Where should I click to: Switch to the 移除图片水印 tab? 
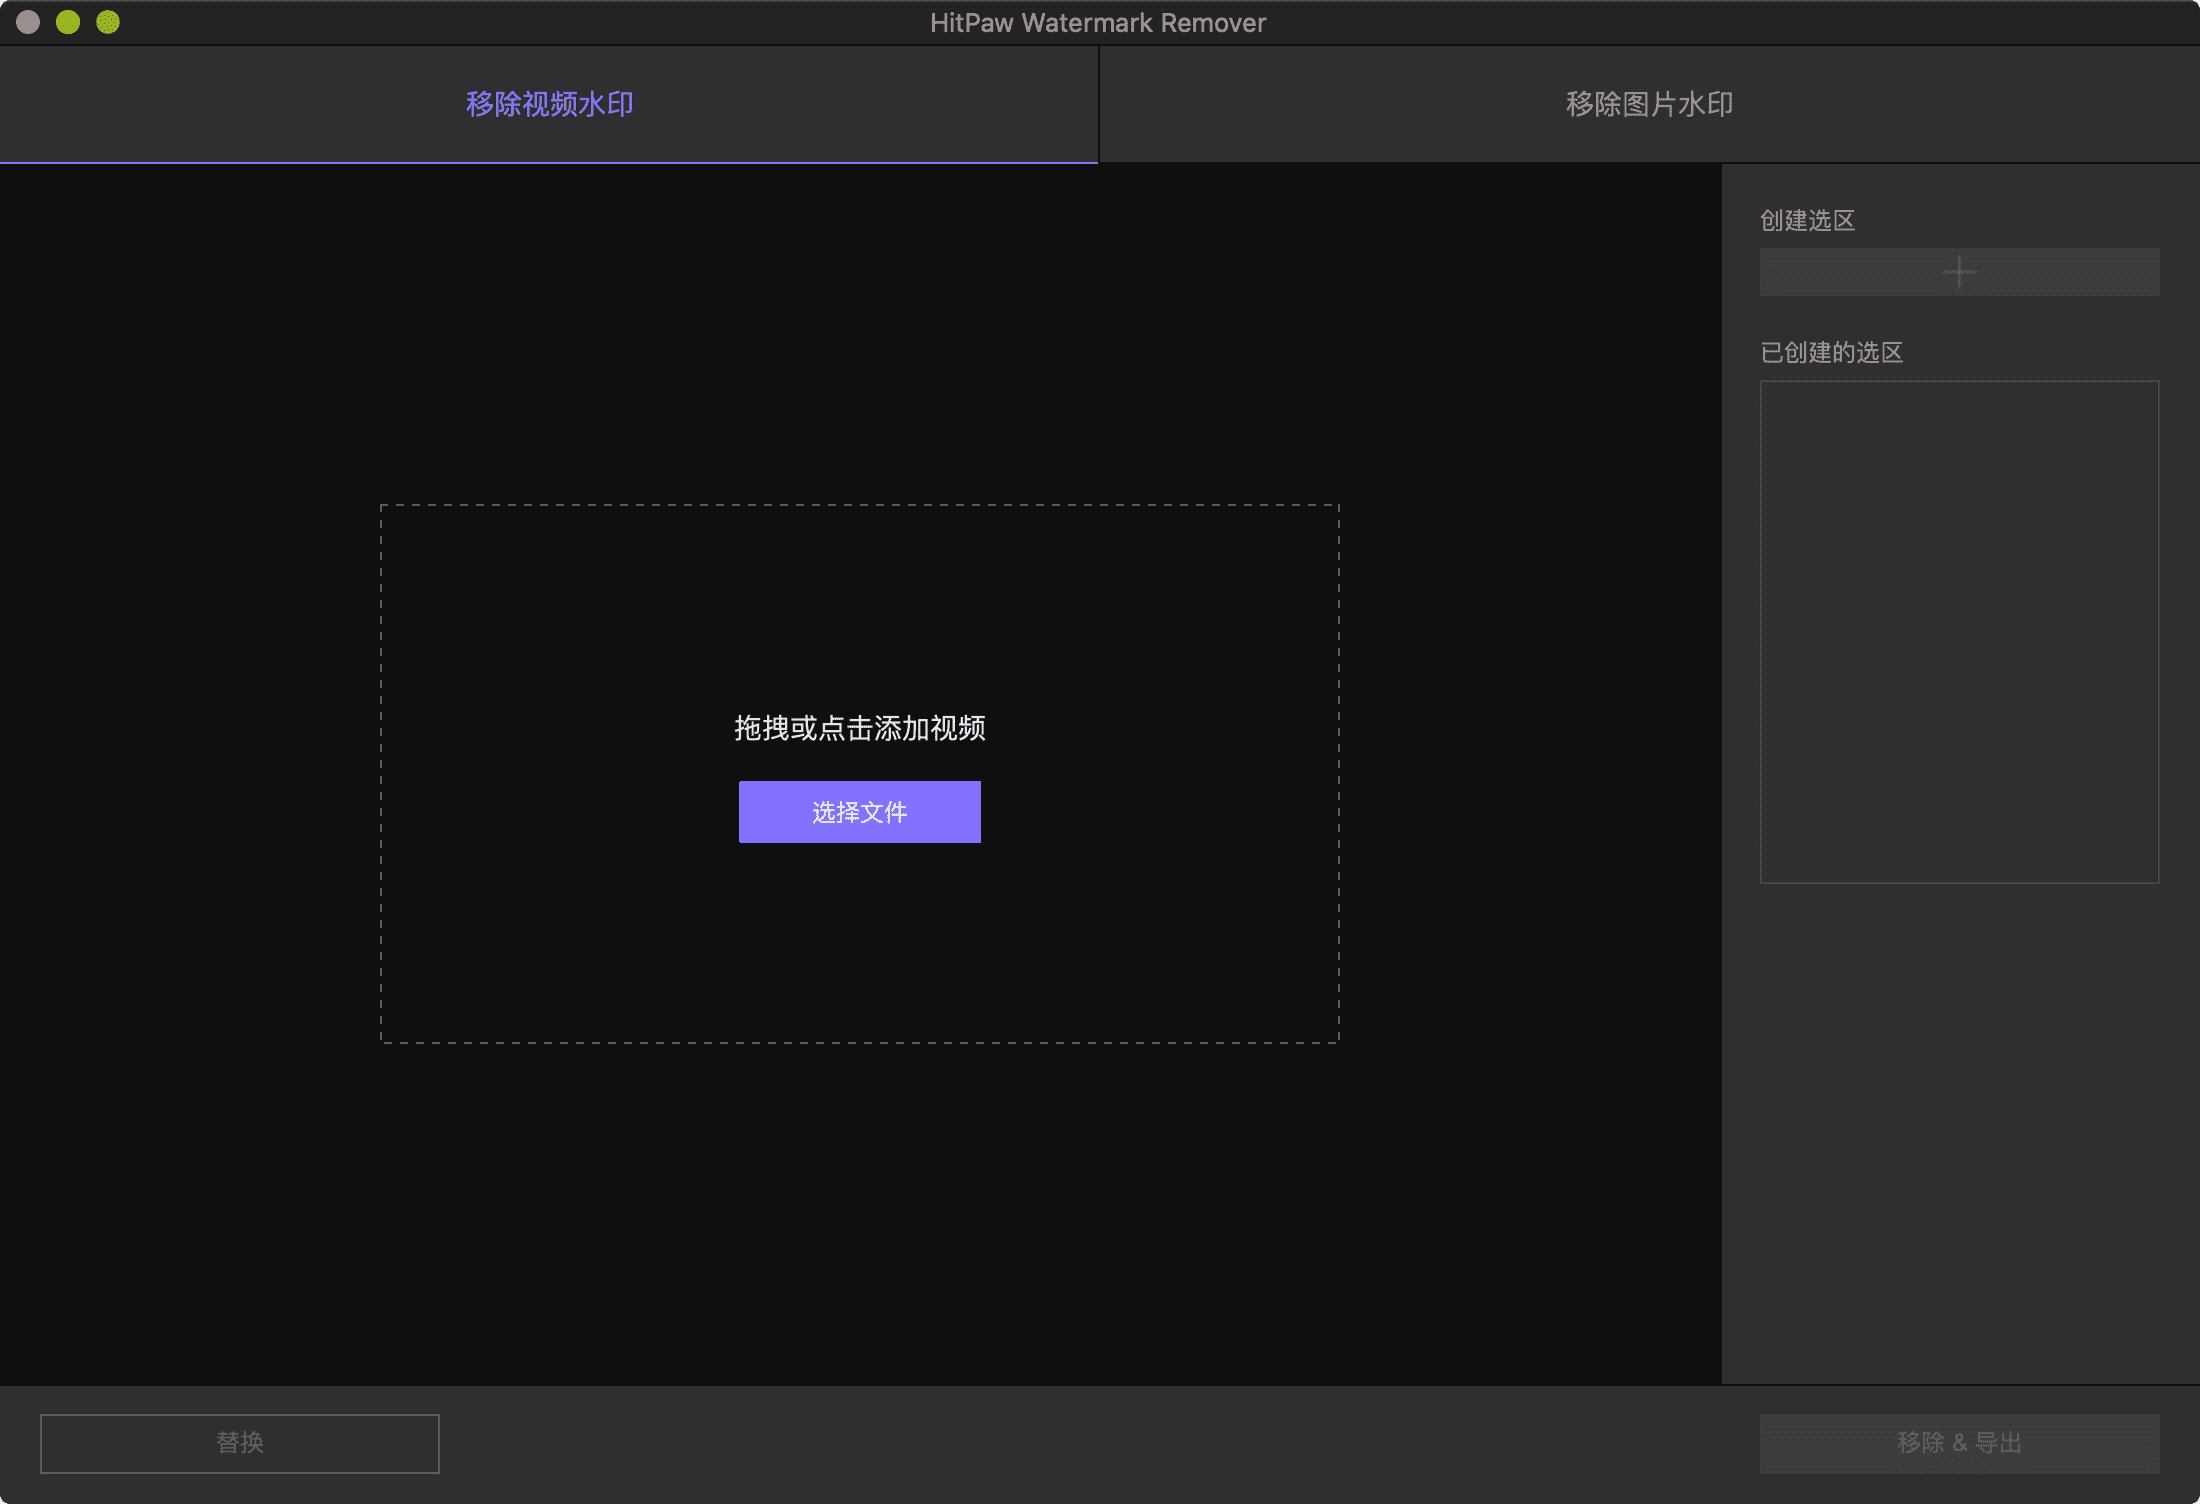click(1648, 103)
